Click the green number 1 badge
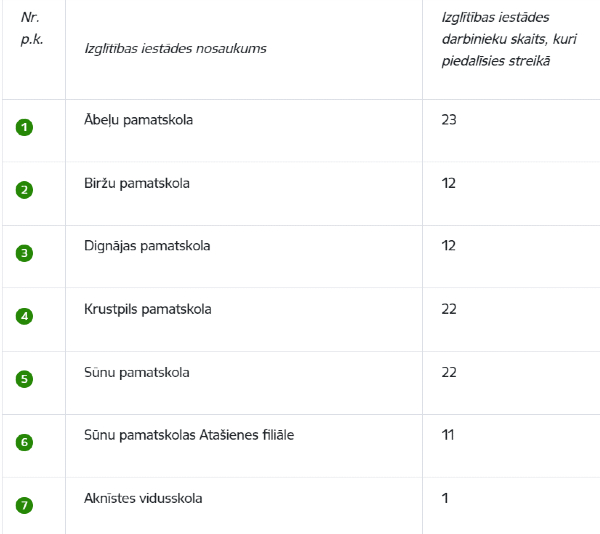This screenshot has height=534, width=600. (24, 127)
